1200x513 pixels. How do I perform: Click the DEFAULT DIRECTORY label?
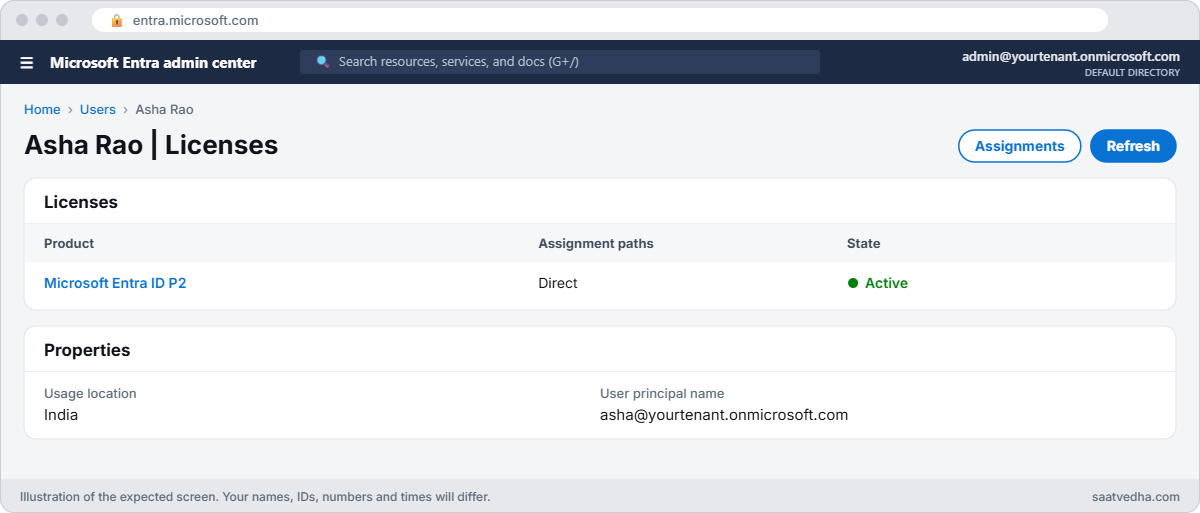click(1132, 73)
